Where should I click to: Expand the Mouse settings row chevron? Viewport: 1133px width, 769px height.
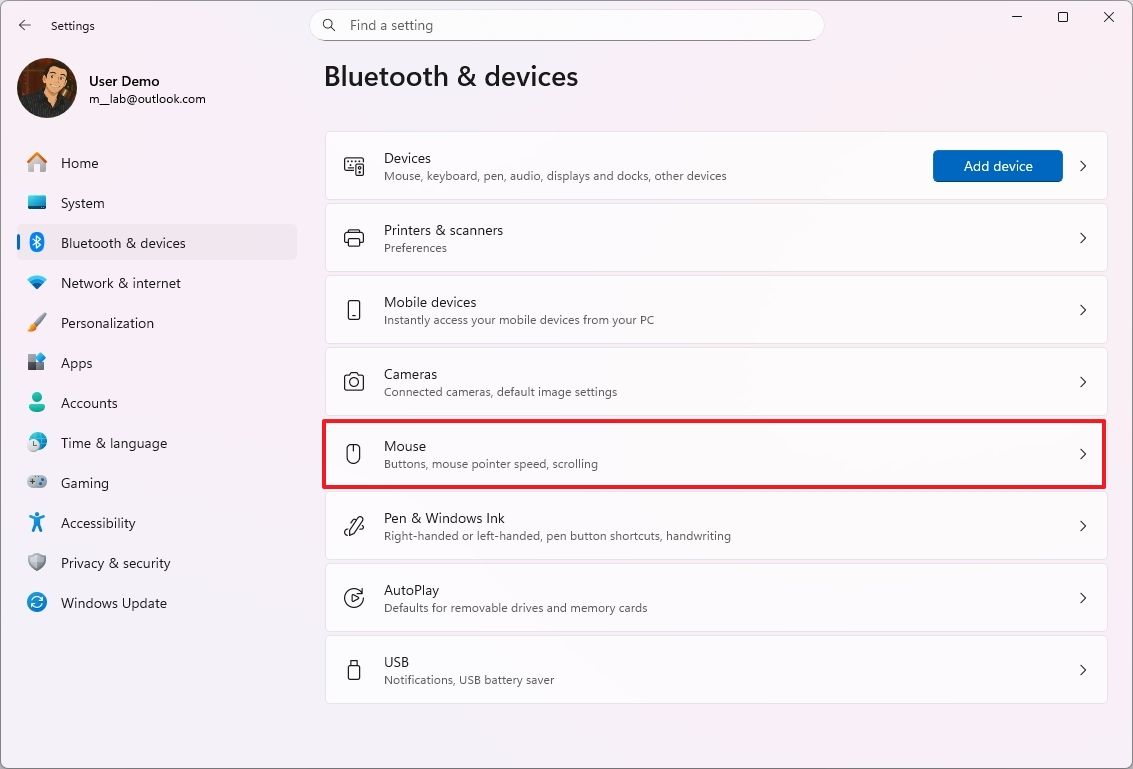1083,453
